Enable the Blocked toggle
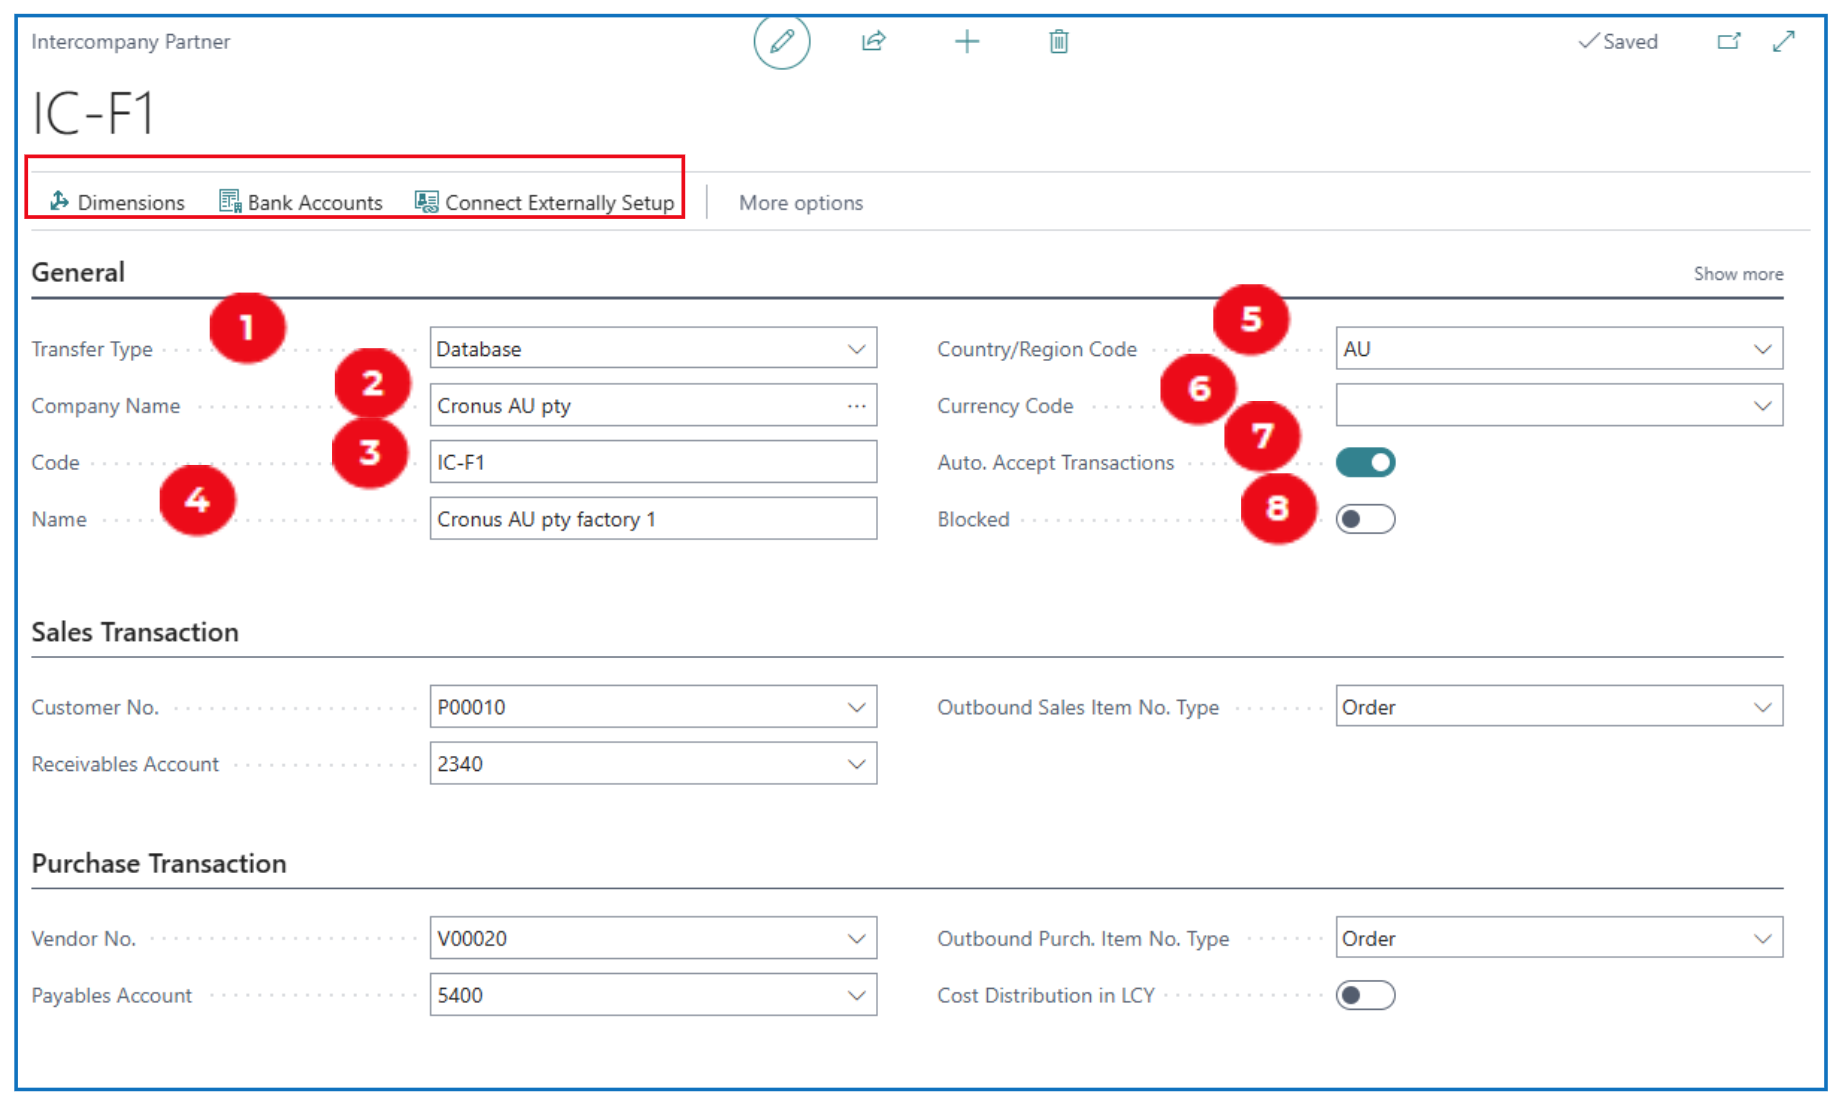The width and height of the screenshot is (1840, 1102). point(1365,519)
